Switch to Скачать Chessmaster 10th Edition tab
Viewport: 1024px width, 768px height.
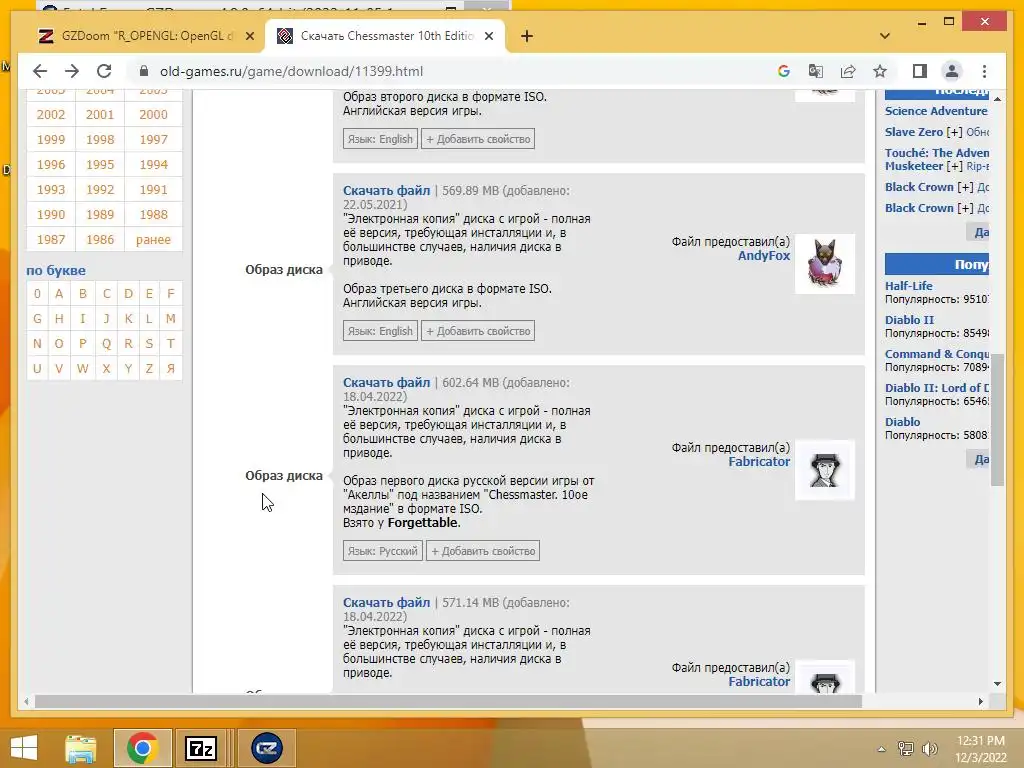coord(385,36)
